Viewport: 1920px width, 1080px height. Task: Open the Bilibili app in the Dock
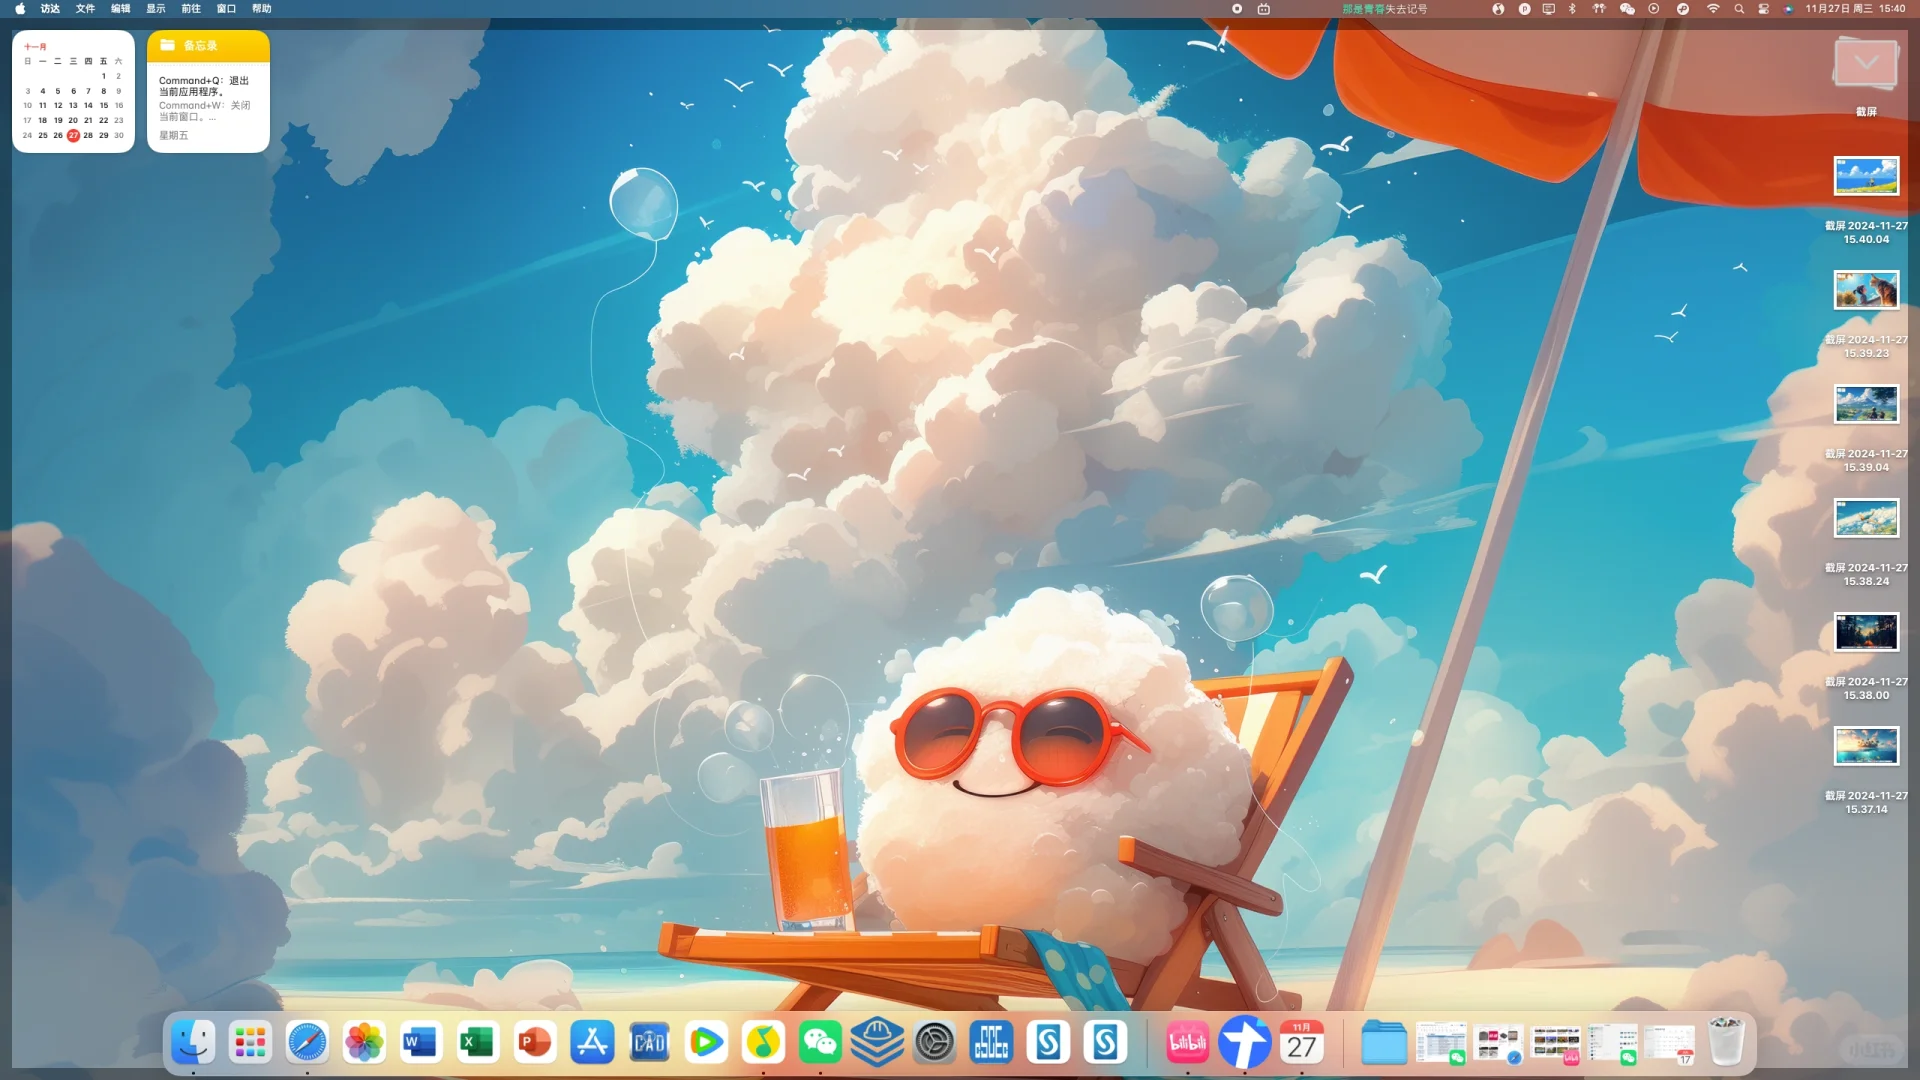[x=1187, y=1043]
